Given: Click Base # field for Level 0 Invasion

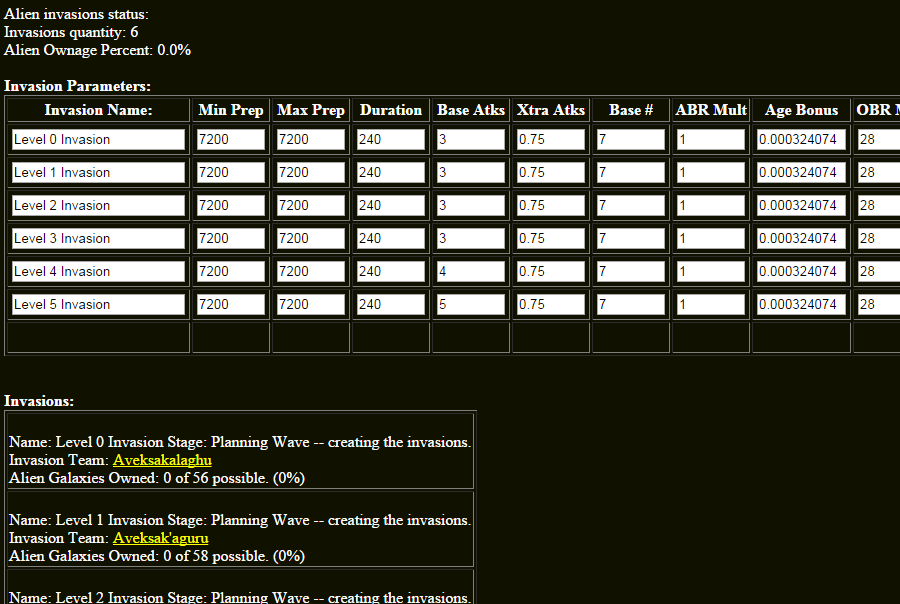Looking at the screenshot, I should [x=630, y=140].
